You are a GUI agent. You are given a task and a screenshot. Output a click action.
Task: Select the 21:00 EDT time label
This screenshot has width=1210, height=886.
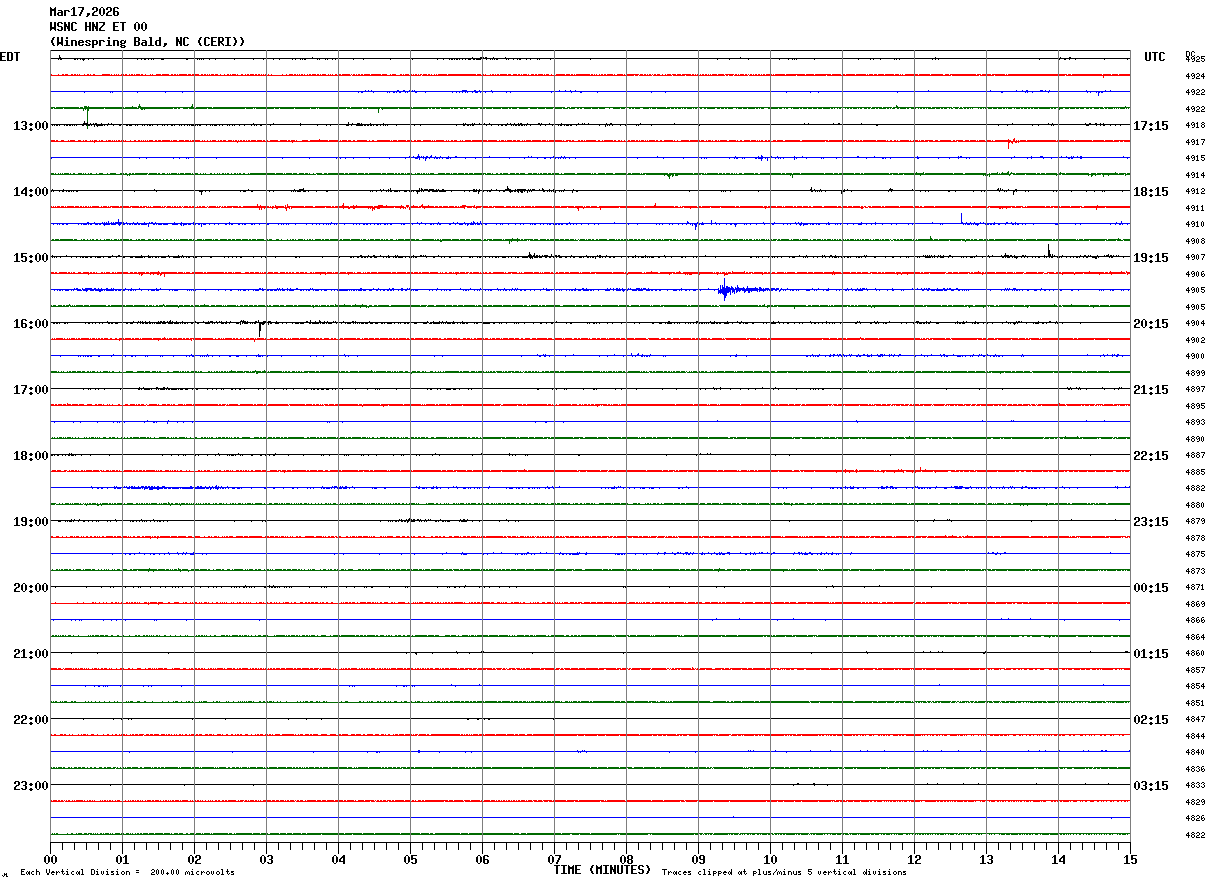(x=30, y=654)
